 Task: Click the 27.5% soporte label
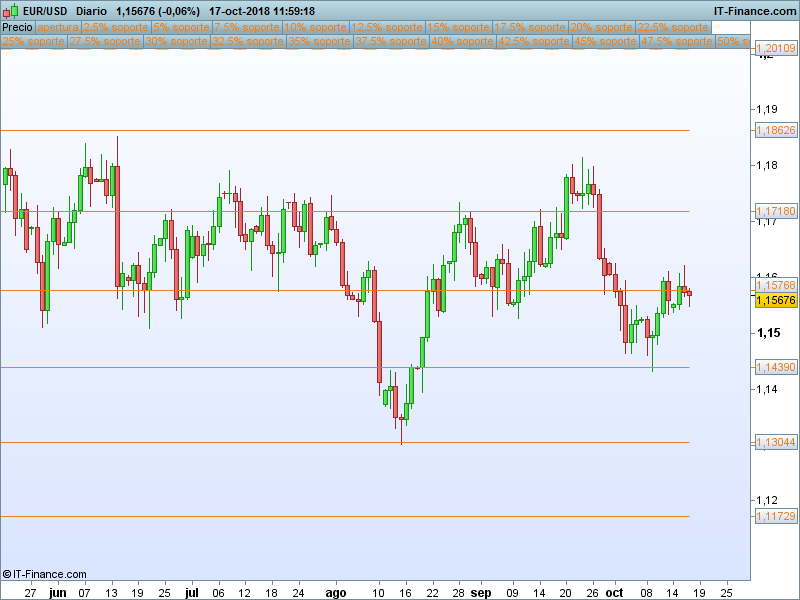click(x=105, y=41)
